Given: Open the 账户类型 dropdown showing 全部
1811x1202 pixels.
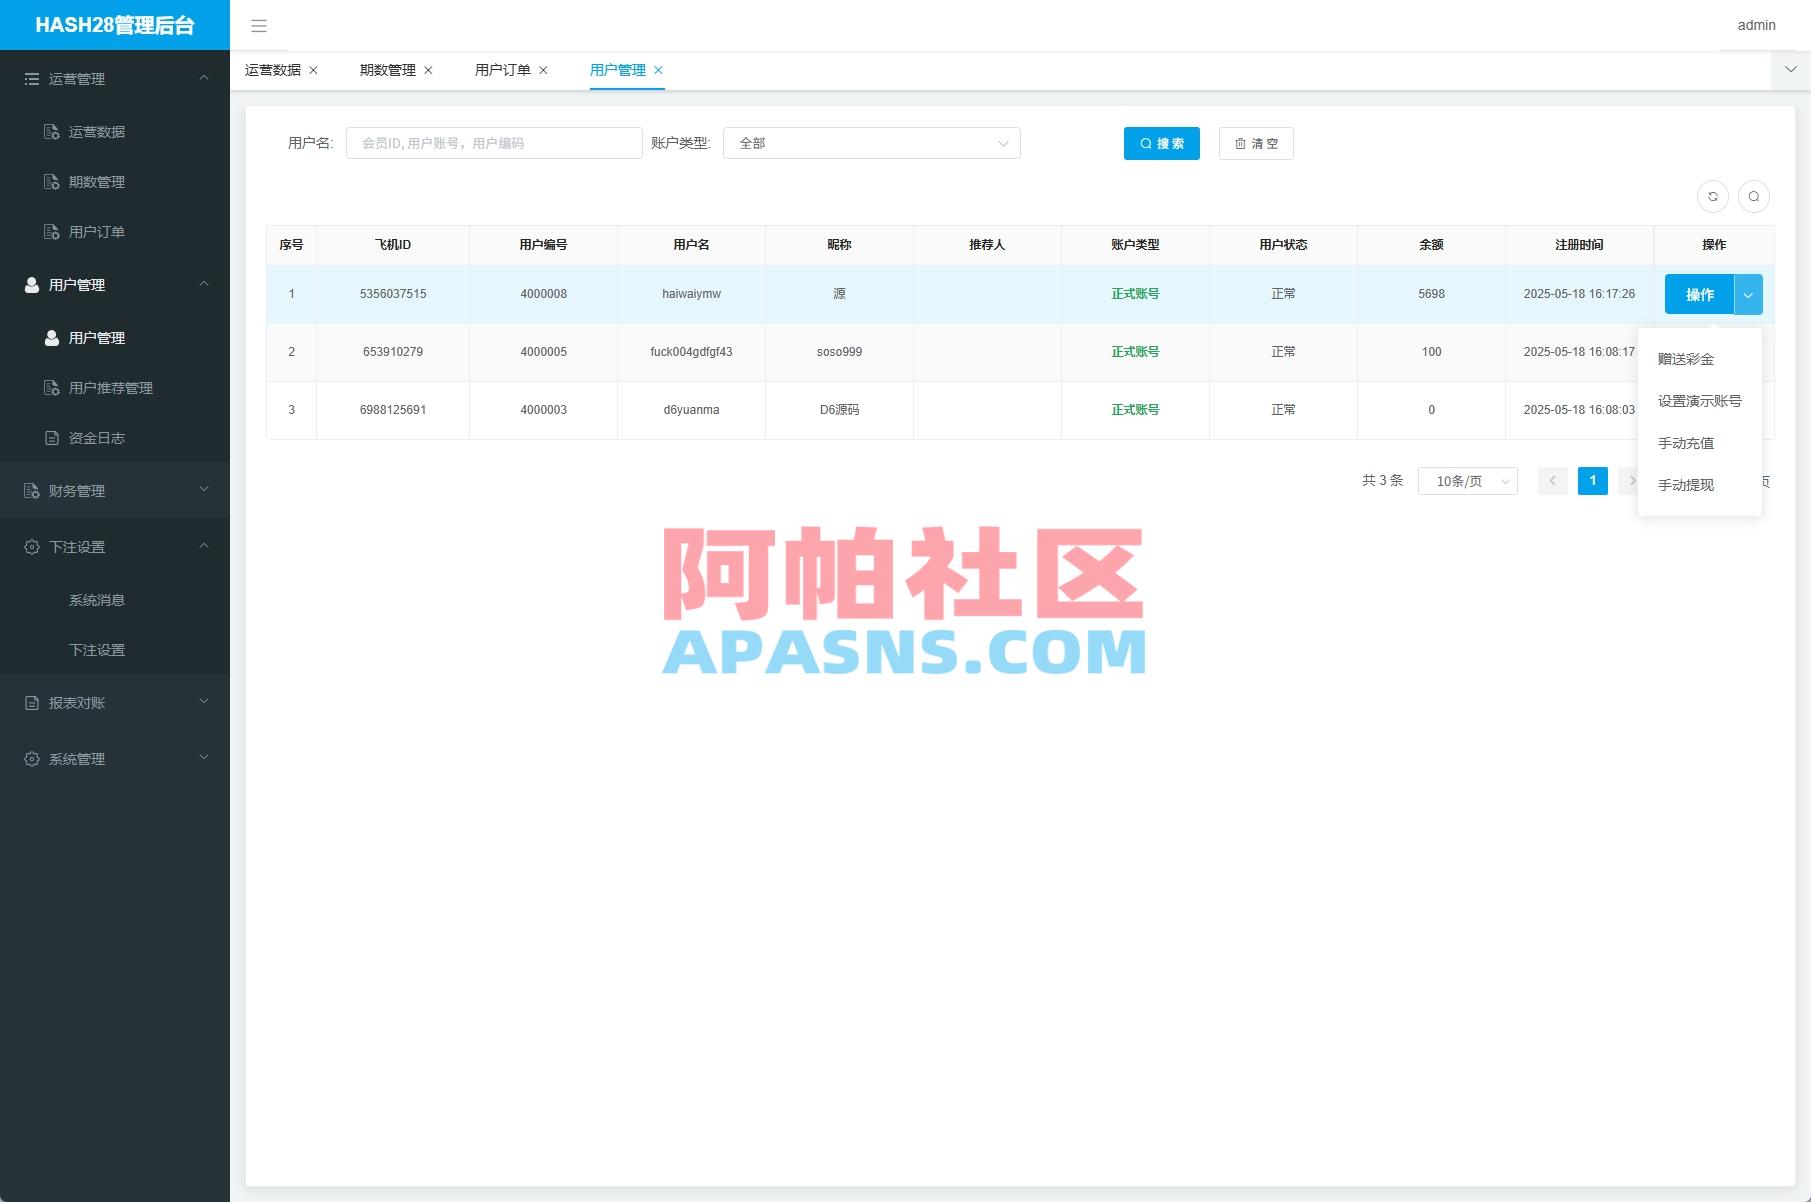Looking at the screenshot, I should (x=871, y=143).
